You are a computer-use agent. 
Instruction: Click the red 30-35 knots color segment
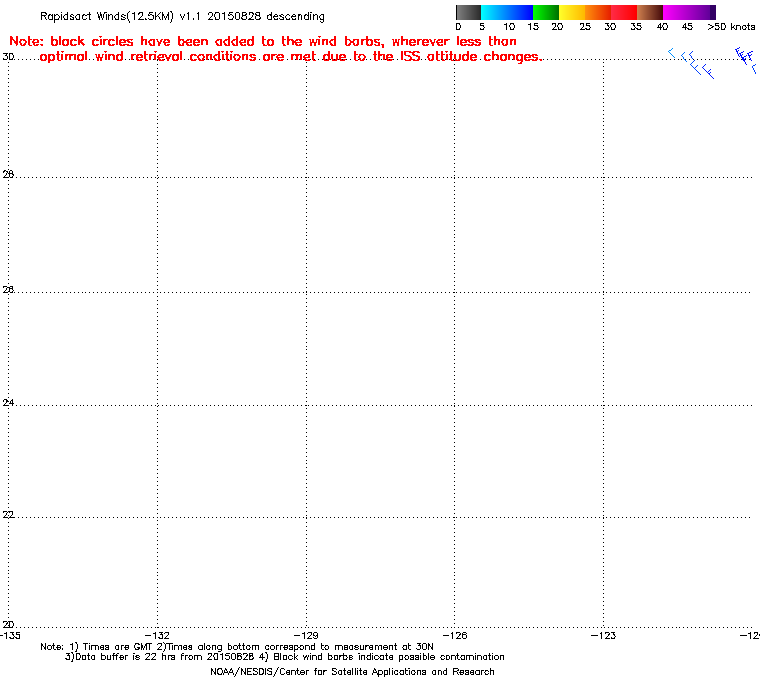pos(624,12)
